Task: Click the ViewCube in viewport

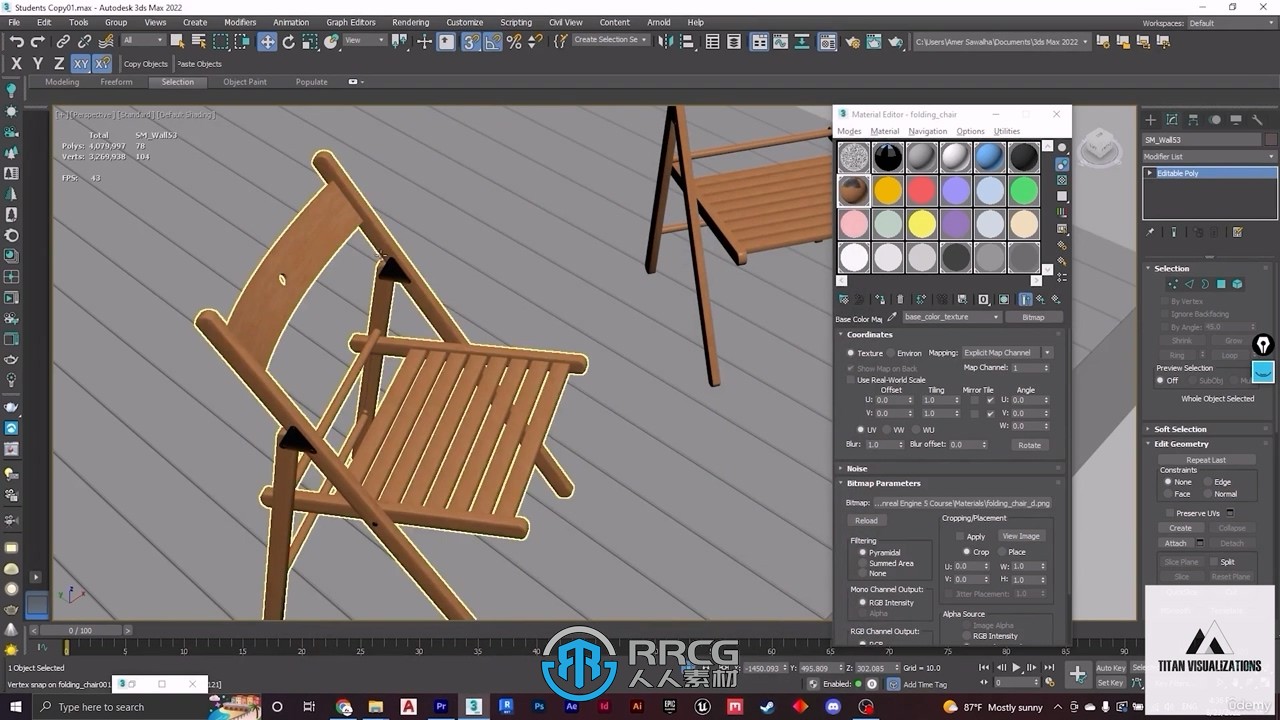Action: 1100,149
